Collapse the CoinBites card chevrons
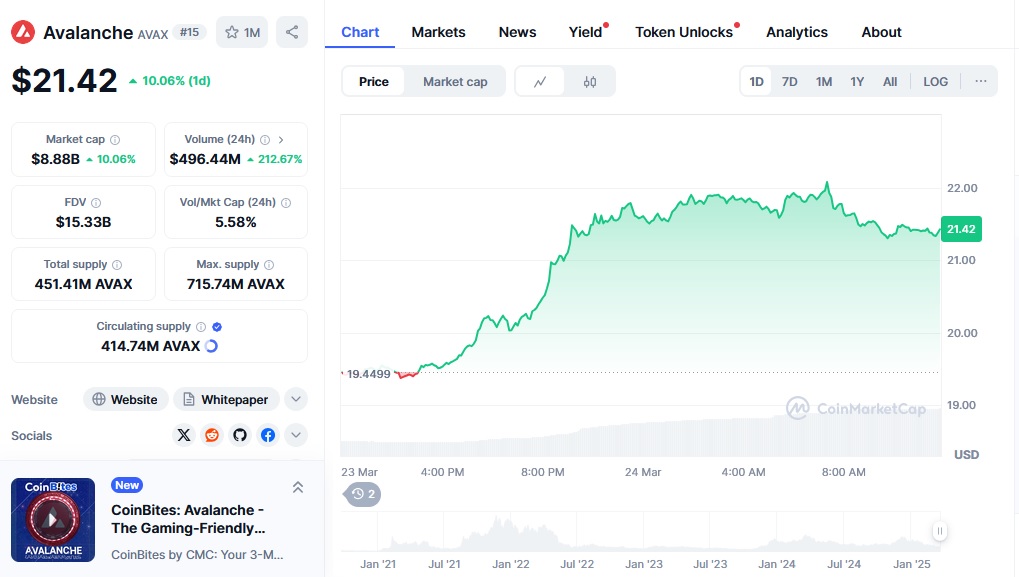Viewport: 1019px width, 577px height. tap(298, 487)
